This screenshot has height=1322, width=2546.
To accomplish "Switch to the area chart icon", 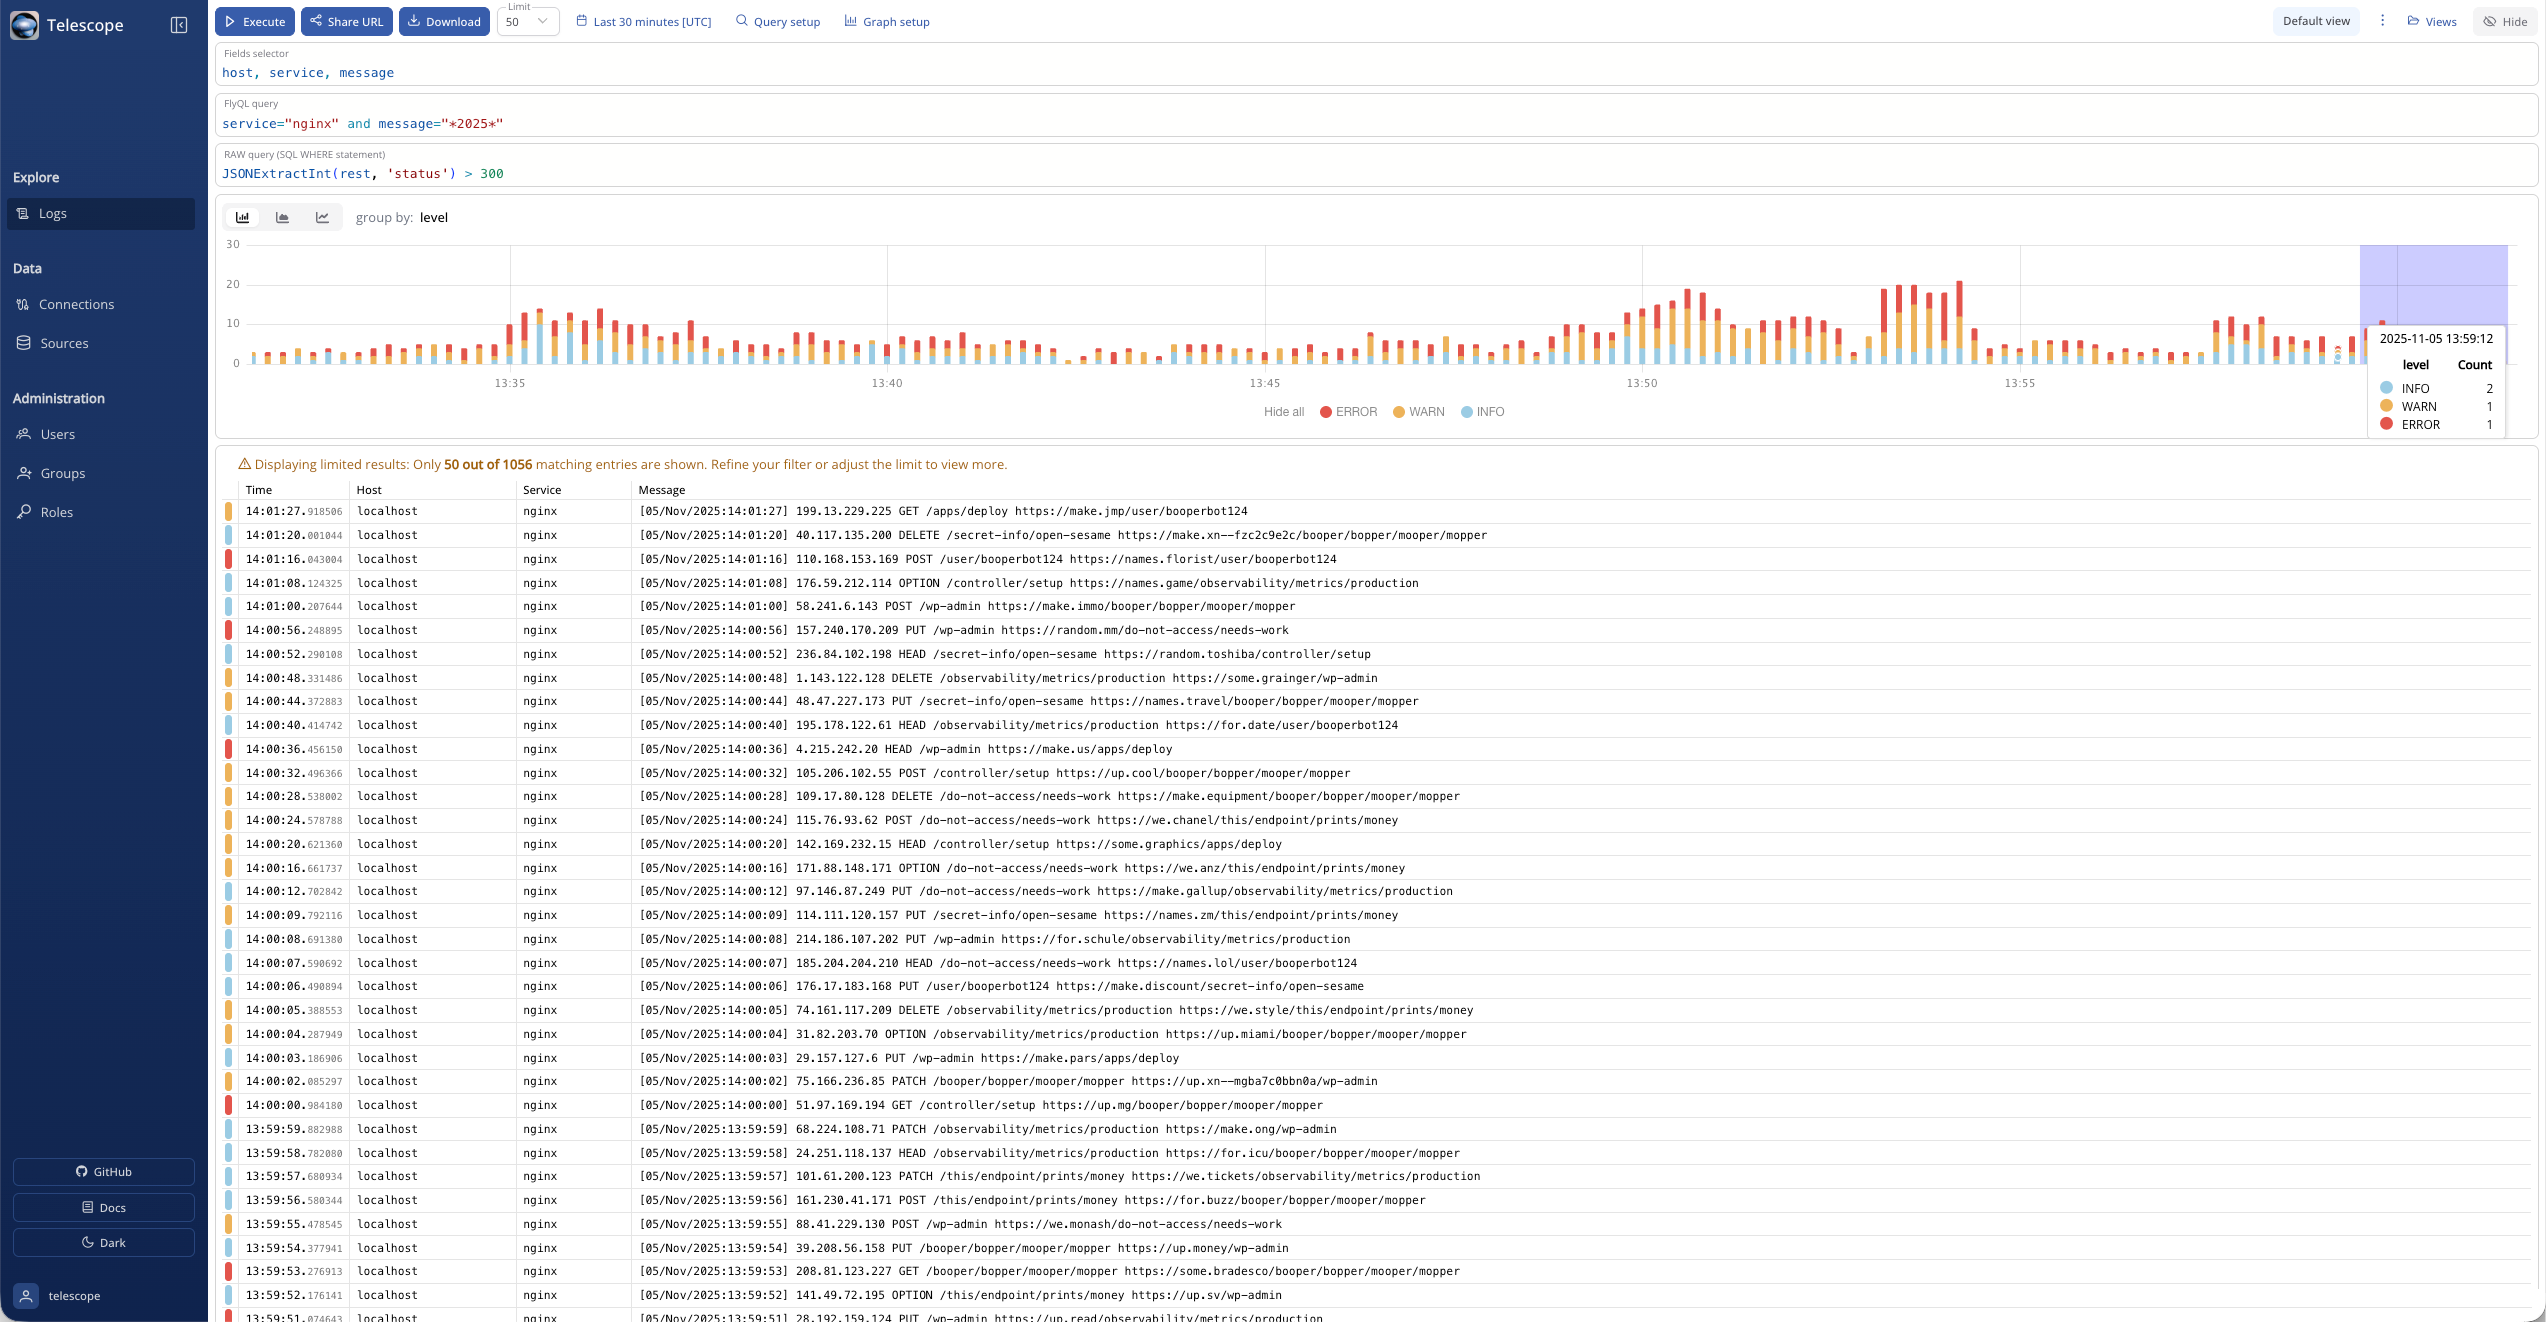I will click(283, 217).
